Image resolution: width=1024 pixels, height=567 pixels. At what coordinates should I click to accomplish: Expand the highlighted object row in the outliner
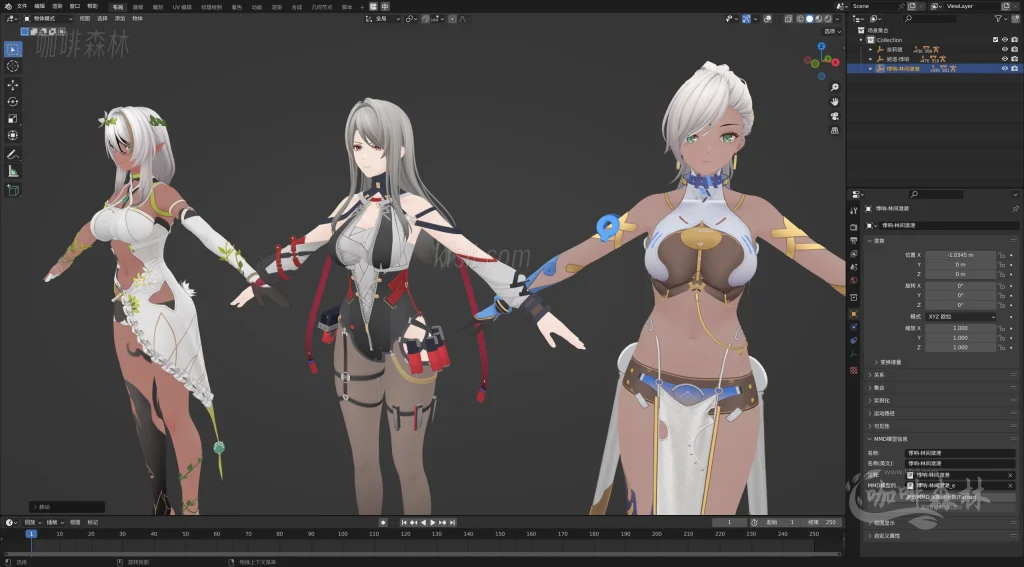871,68
